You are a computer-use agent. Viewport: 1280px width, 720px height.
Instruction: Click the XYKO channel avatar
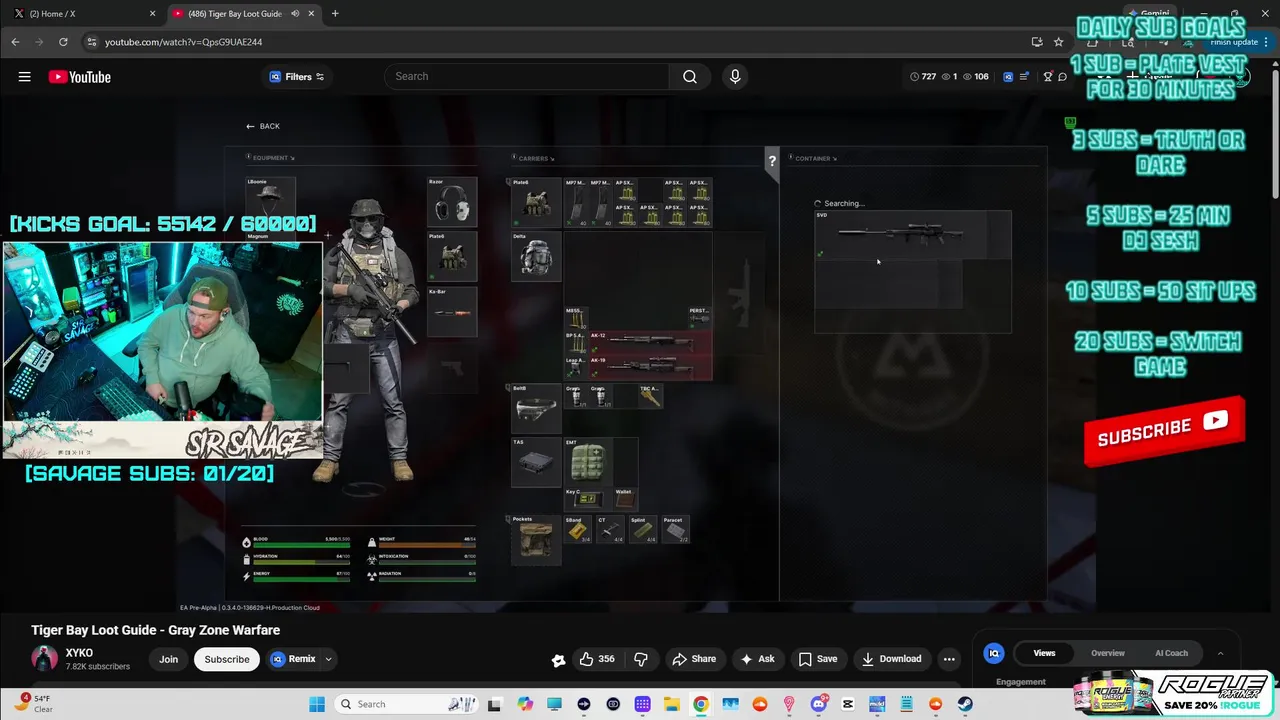[44, 659]
